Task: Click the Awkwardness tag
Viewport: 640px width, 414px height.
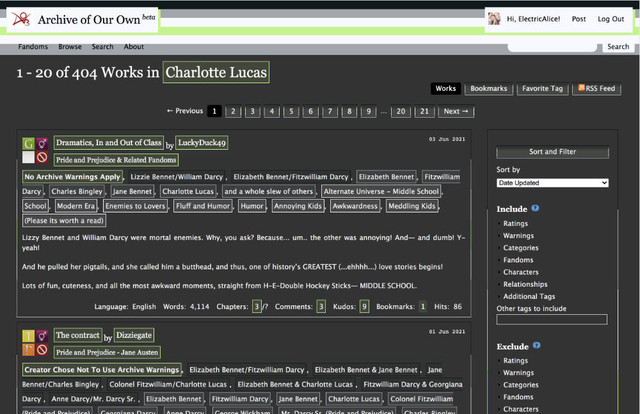Action: point(355,206)
